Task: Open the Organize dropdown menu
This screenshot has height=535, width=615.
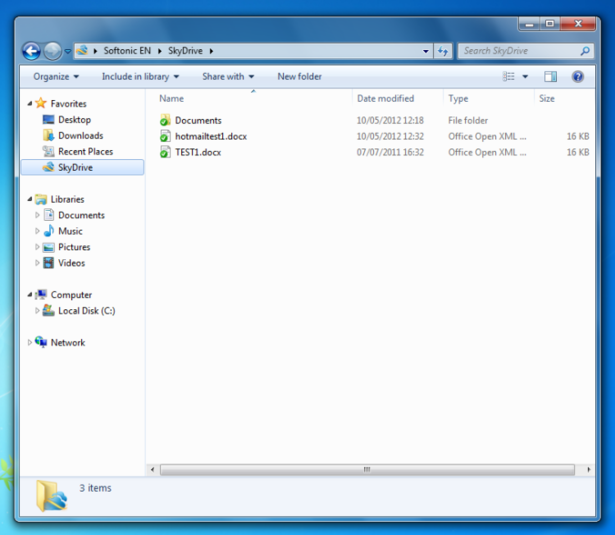Action: (55, 76)
